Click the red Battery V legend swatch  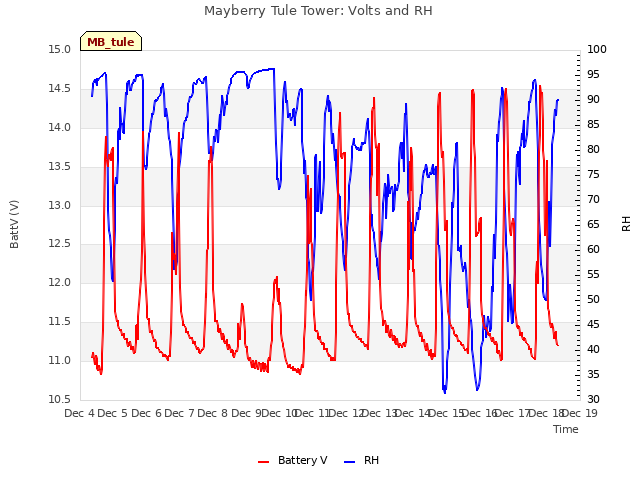point(264,462)
